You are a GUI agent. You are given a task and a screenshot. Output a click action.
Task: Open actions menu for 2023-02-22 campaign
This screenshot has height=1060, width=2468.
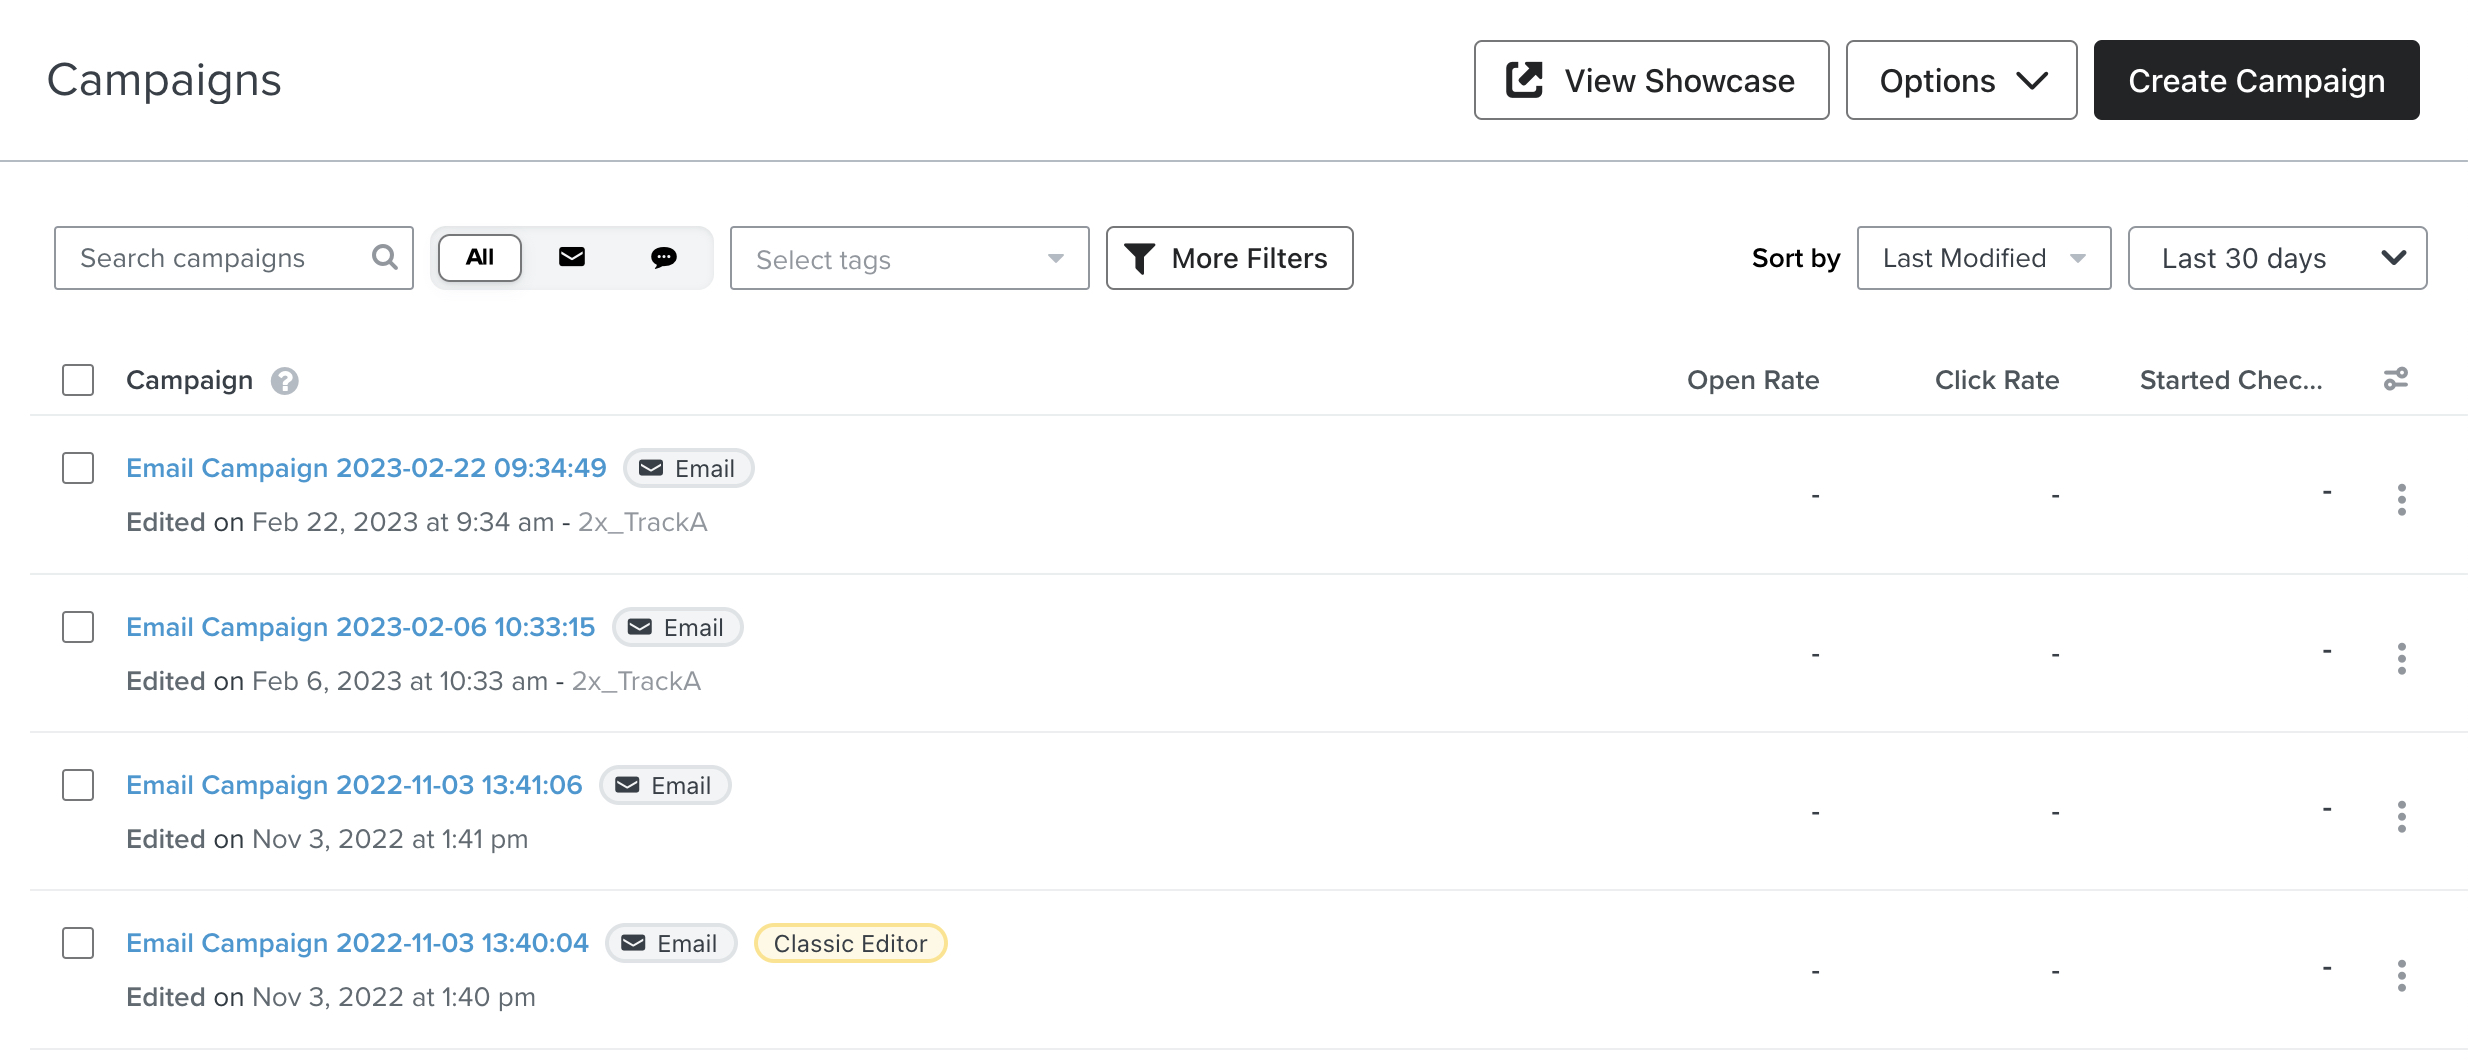point(2401,499)
